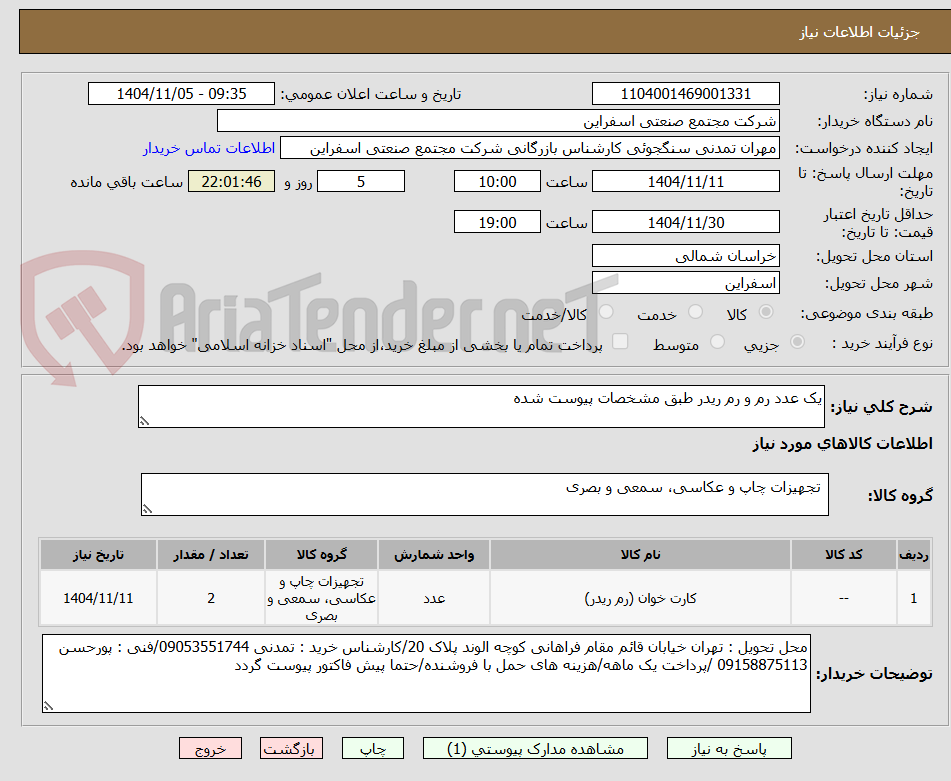Click inside the توضیحات خریدار text area
951x781 pixels.
[x=420, y=670]
